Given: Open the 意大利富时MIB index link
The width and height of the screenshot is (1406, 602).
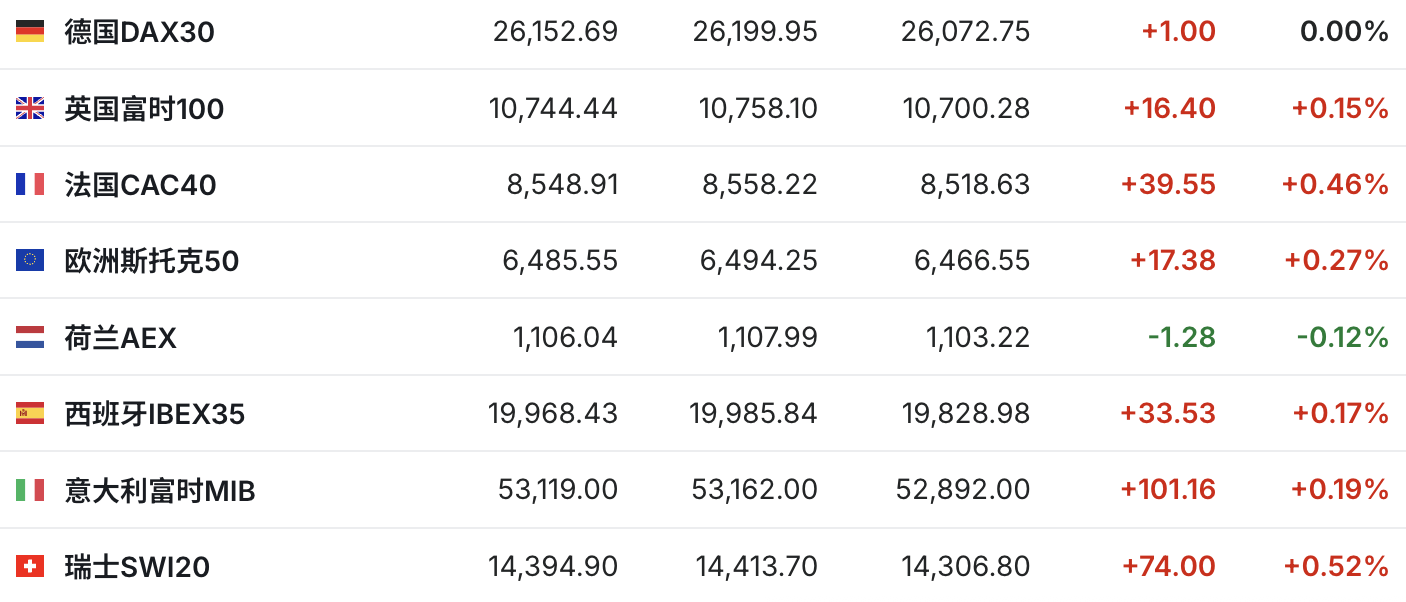Looking at the screenshot, I should tap(160, 491).
